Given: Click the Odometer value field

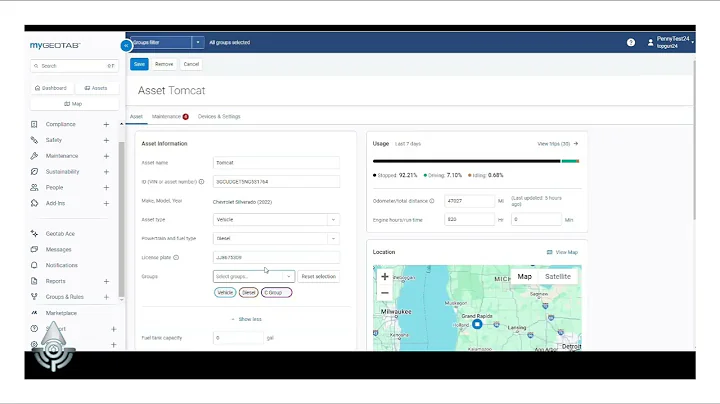Looking at the screenshot, I should 469,201.
